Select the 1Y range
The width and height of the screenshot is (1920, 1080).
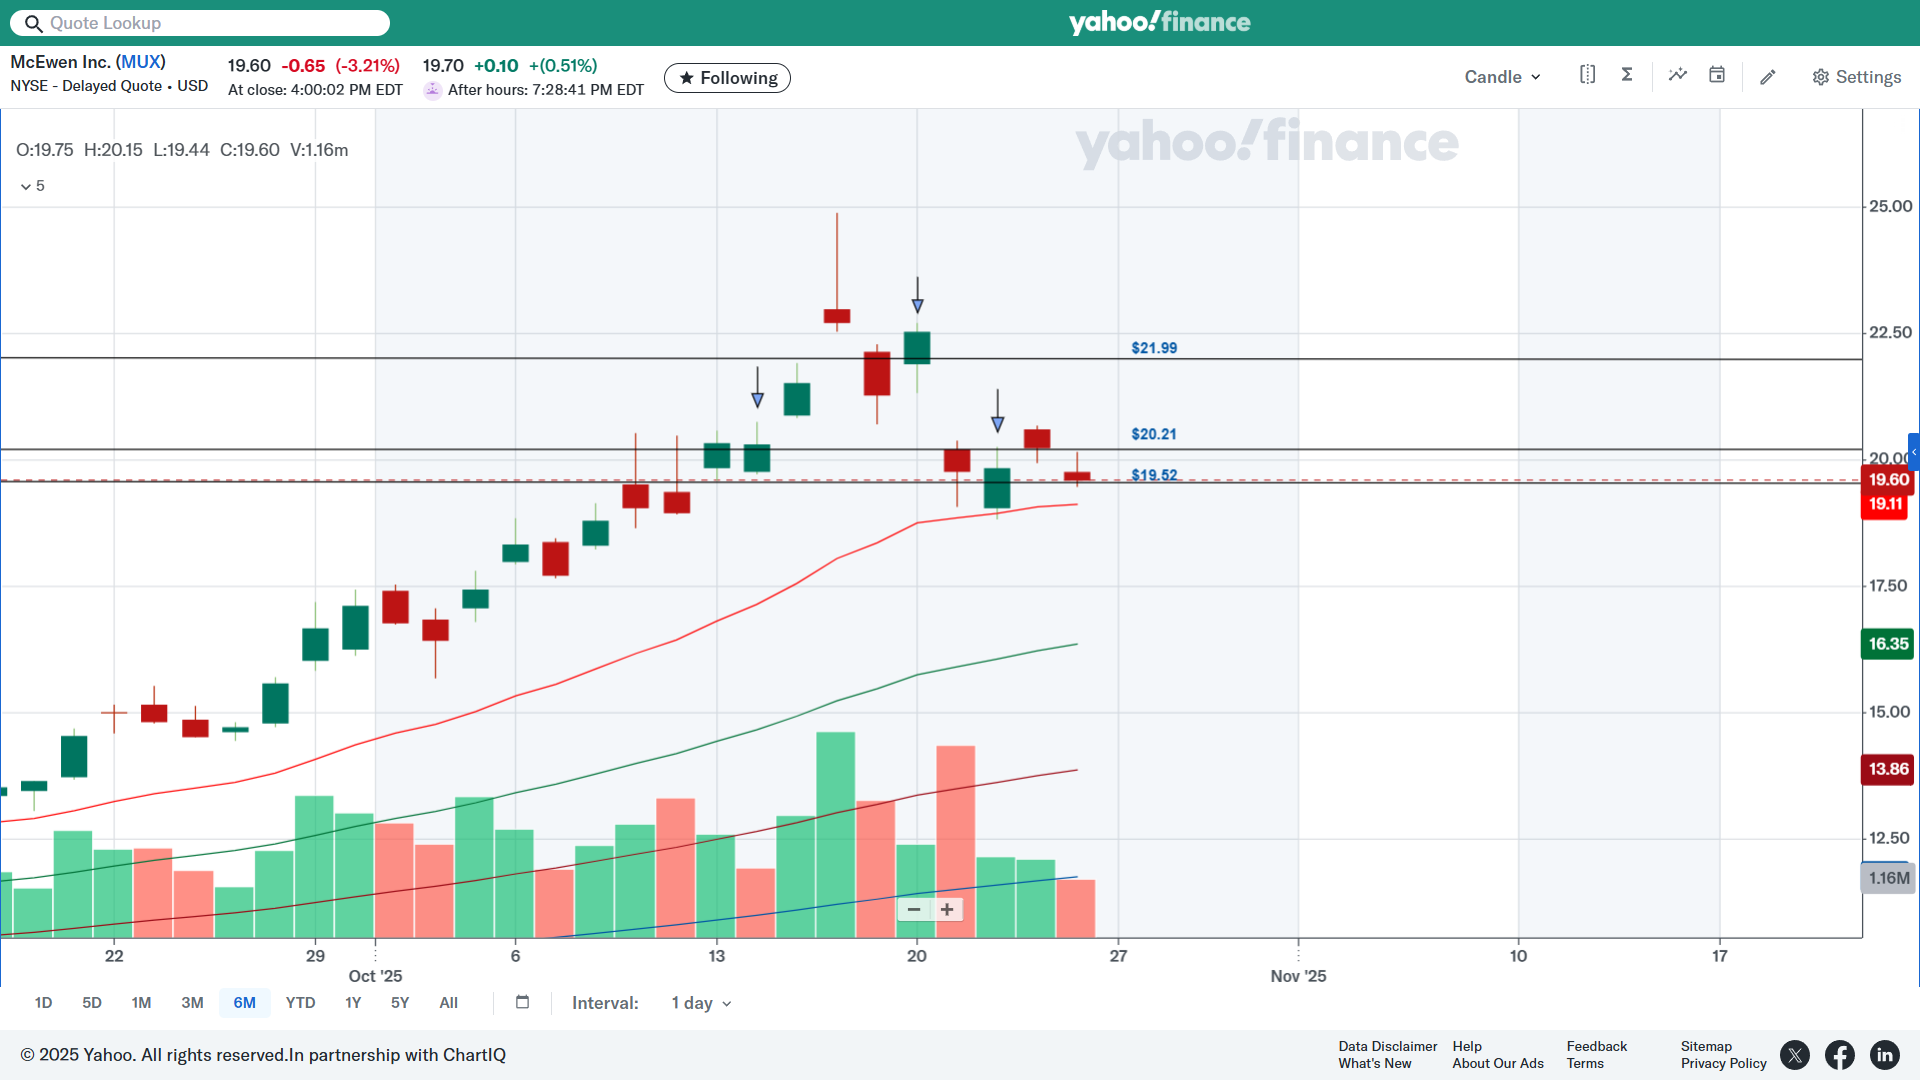click(353, 1002)
